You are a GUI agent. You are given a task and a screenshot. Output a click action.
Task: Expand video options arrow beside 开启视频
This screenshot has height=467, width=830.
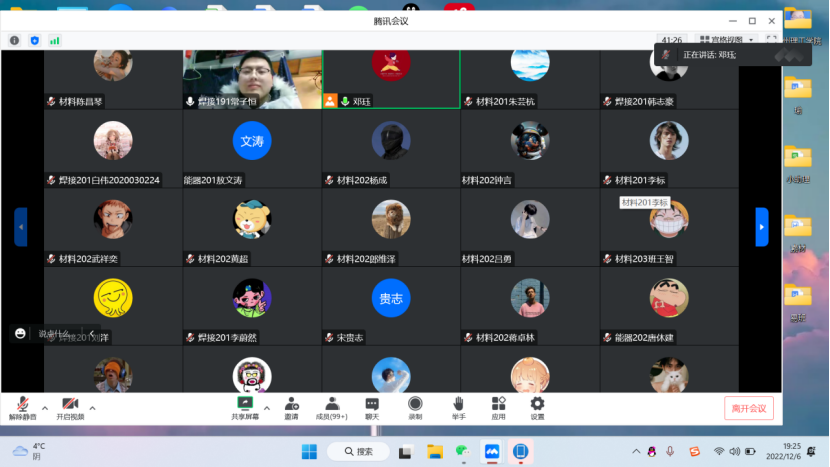[93, 408]
